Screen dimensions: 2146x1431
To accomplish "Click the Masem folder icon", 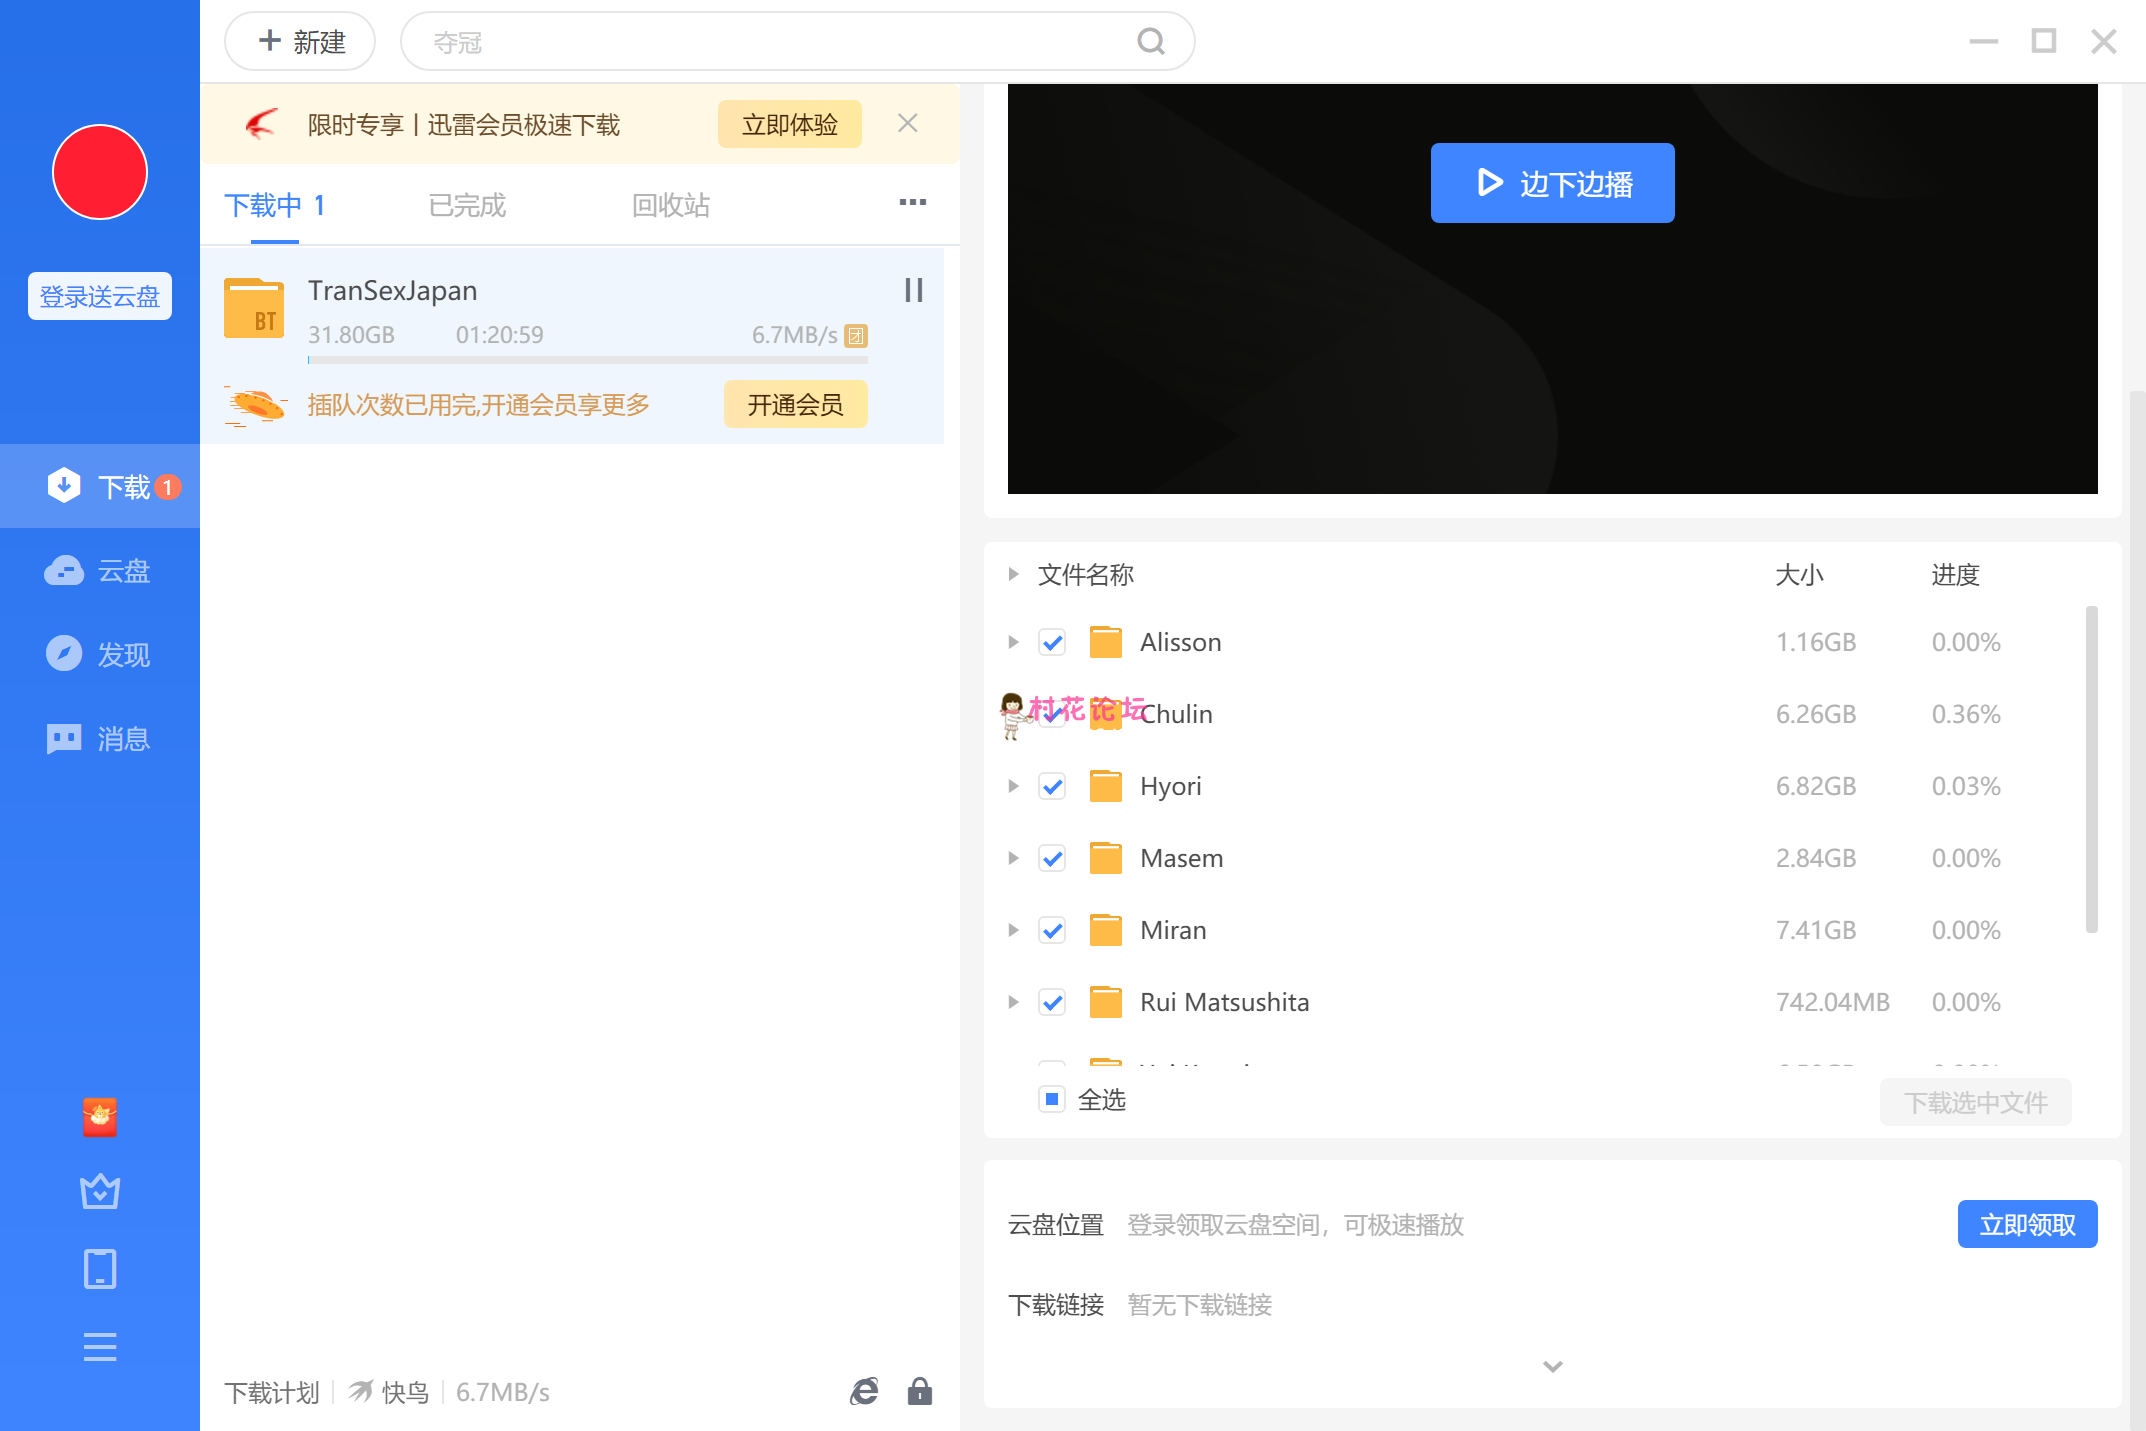I will tap(1105, 858).
